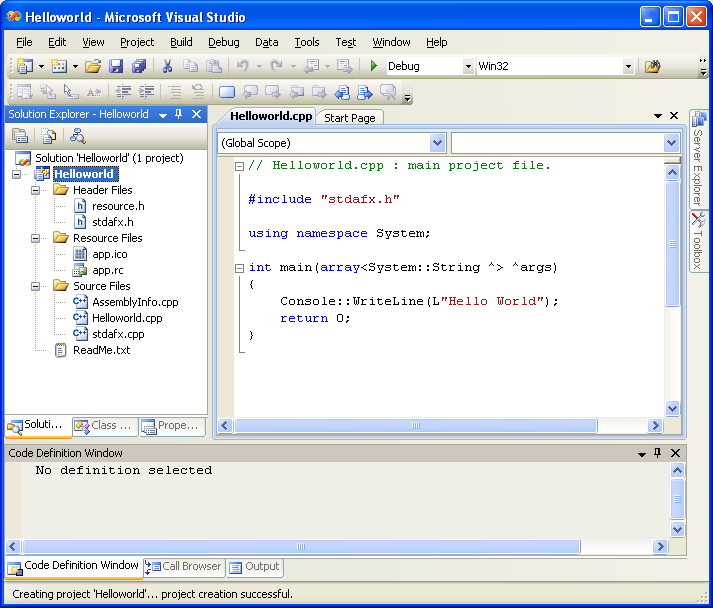Switch to the Call Browser tab
Image resolution: width=713 pixels, height=608 pixels.
[x=184, y=567]
